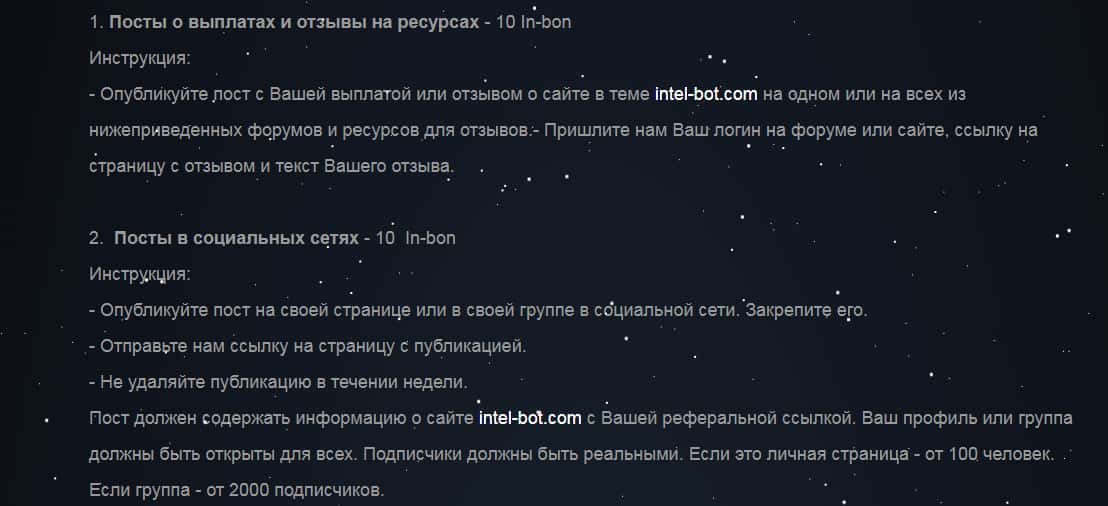Click text "нижеприведенных форумов и ресурсов для отзывов"
The width and height of the screenshot is (1108, 506).
310,130
